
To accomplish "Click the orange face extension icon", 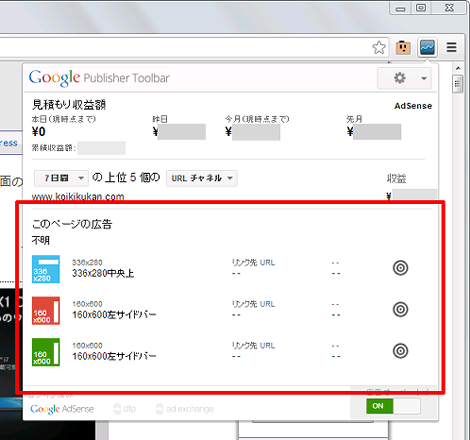I will pyautogui.click(x=403, y=47).
